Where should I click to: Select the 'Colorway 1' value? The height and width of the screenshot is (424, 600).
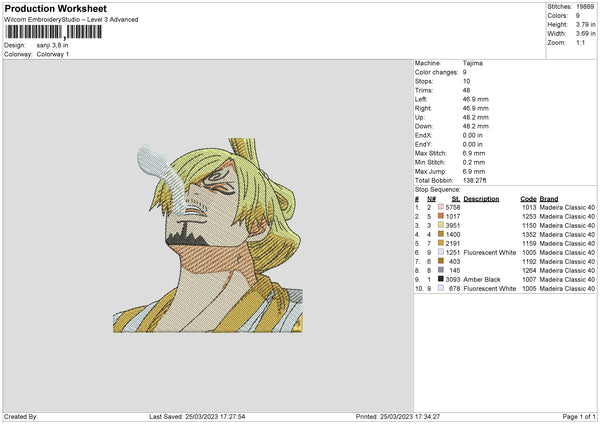[53, 54]
